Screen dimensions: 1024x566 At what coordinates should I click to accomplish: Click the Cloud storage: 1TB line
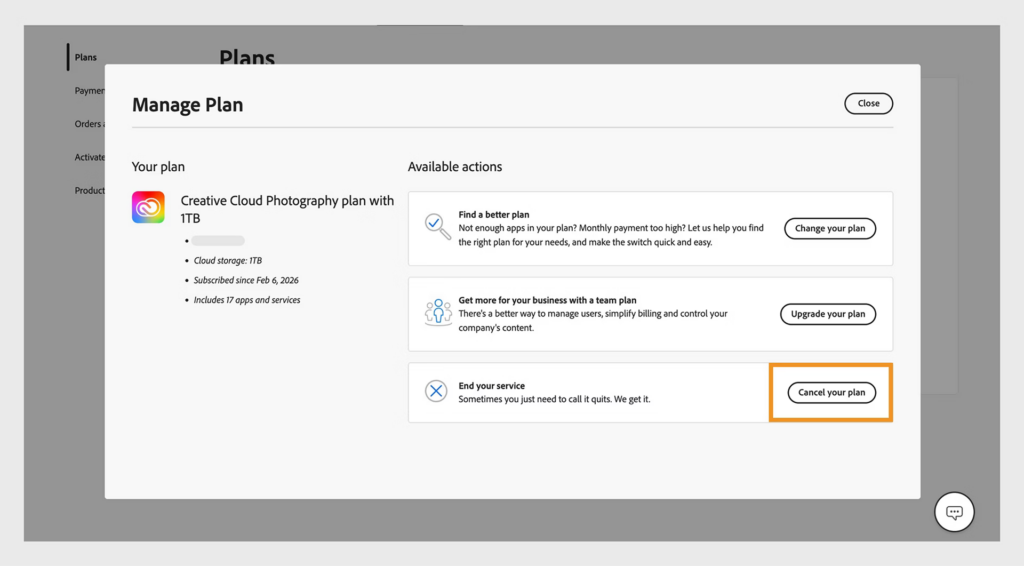point(228,260)
